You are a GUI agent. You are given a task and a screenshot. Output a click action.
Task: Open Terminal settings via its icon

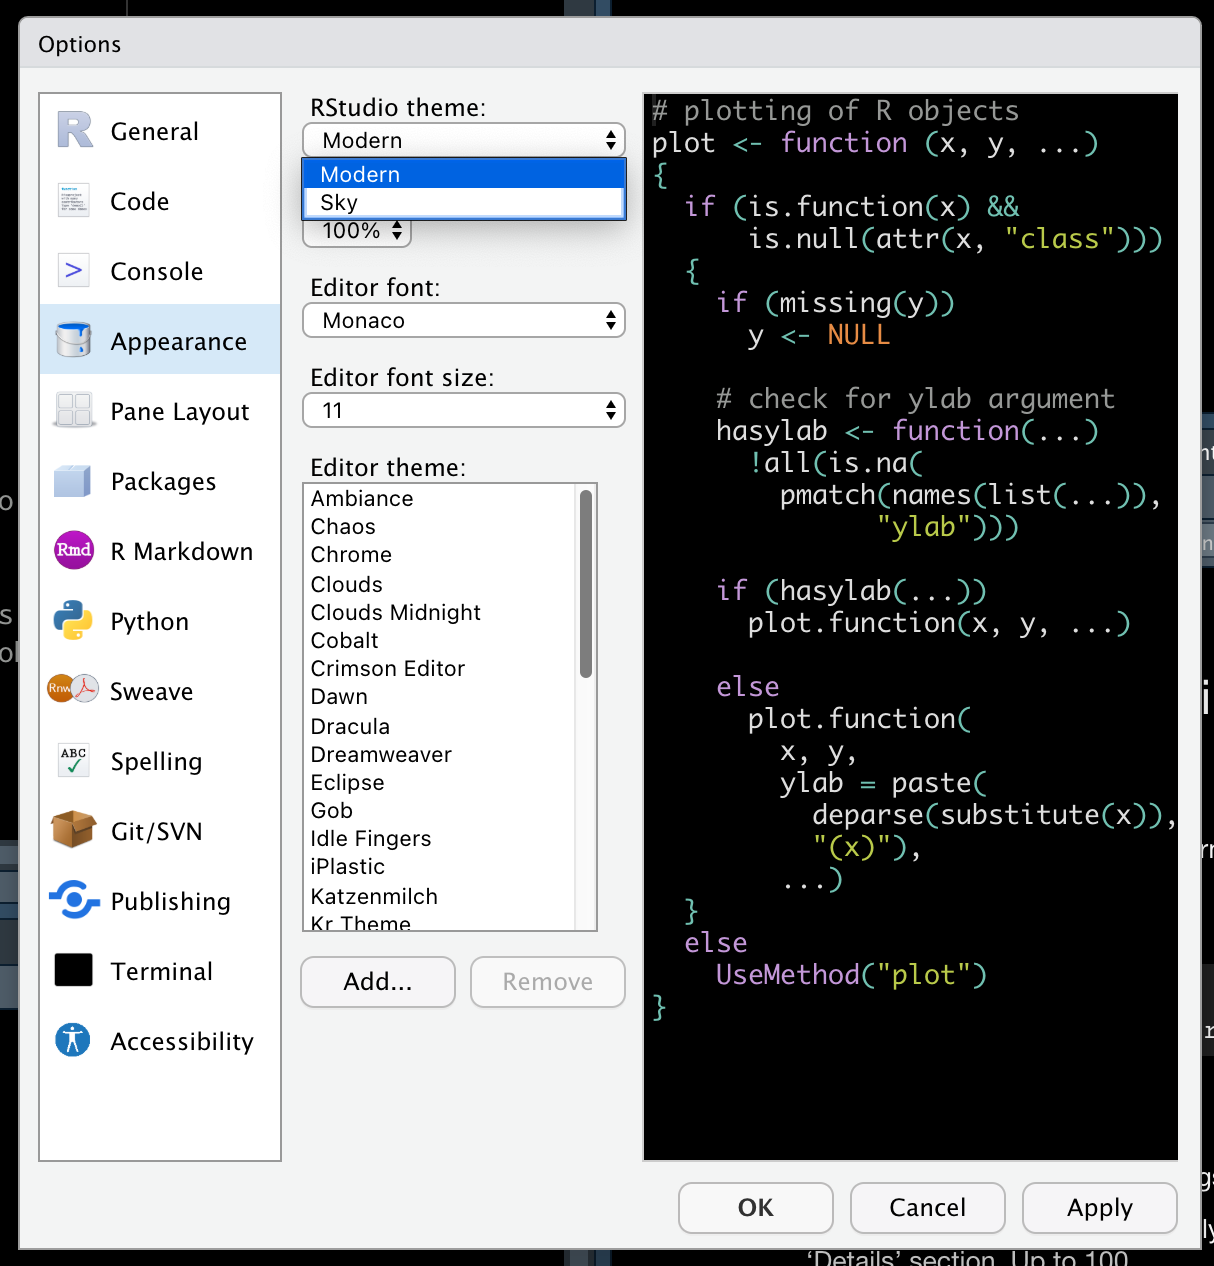coord(73,970)
